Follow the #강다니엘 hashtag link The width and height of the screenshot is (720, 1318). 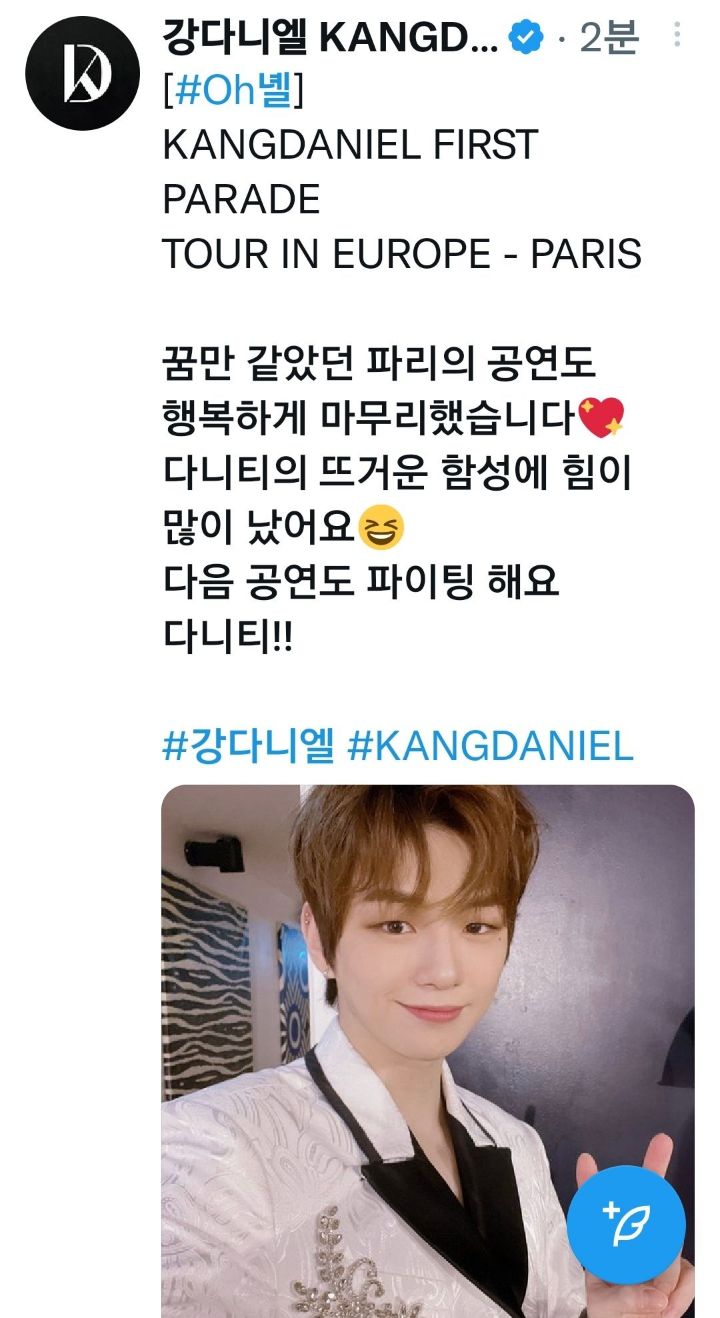[248, 747]
